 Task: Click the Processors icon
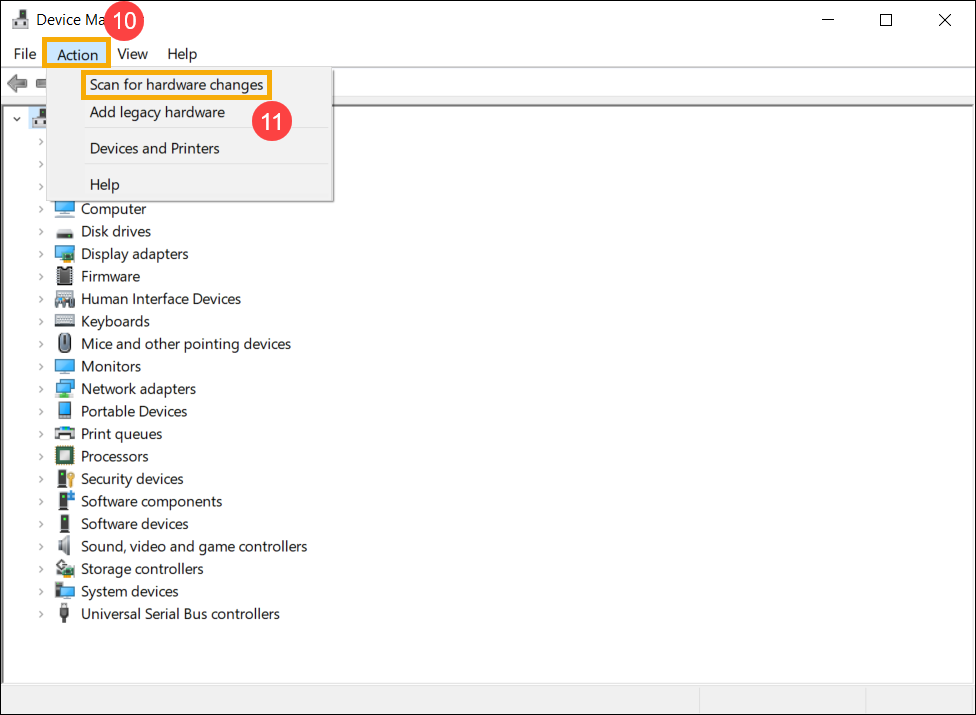tap(65, 456)
